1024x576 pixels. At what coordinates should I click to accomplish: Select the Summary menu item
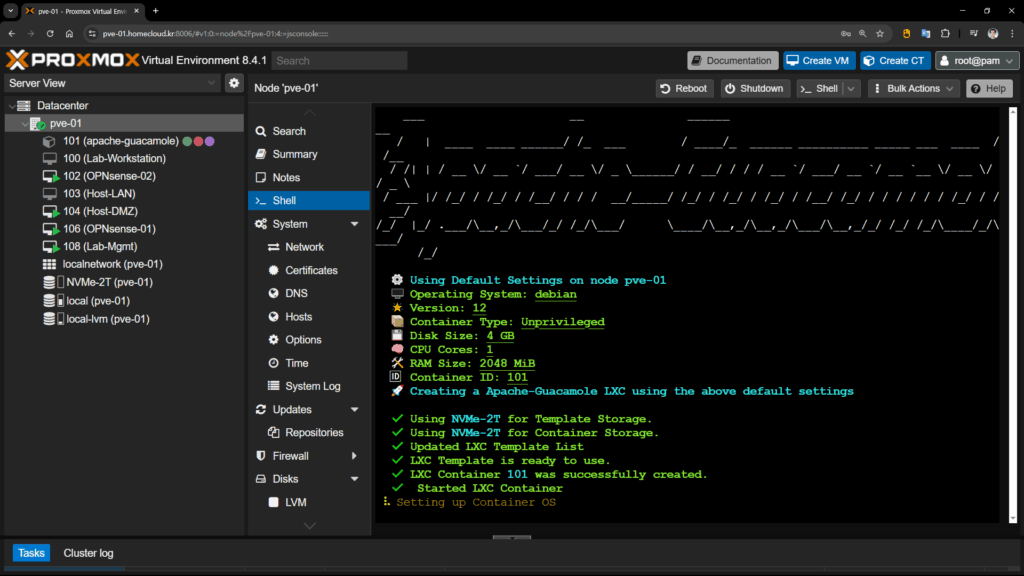pos(294,154)
